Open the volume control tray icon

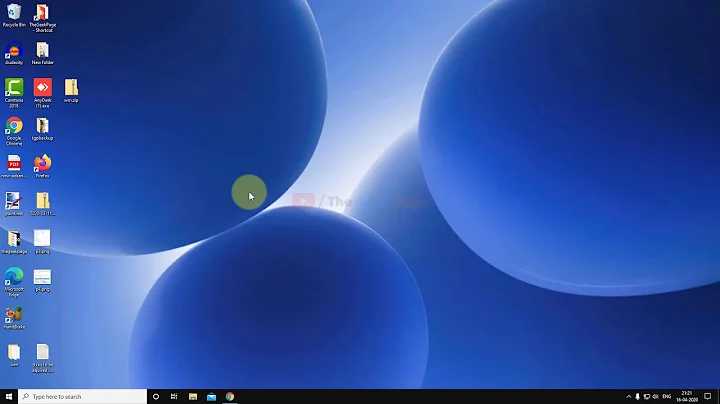[x=655, y=397]
